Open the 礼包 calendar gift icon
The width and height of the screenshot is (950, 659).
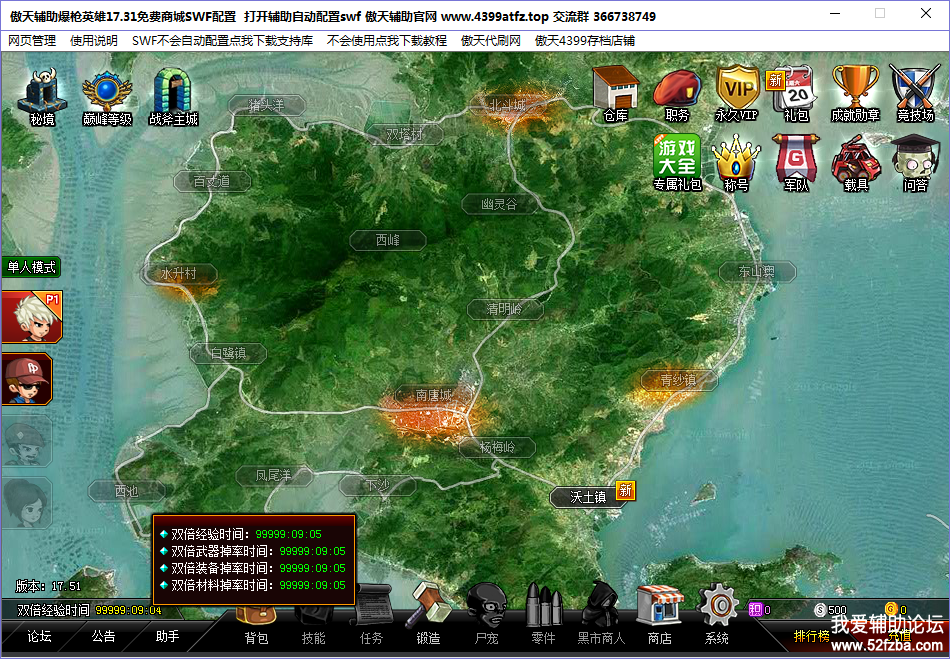(x=795, y=90)
